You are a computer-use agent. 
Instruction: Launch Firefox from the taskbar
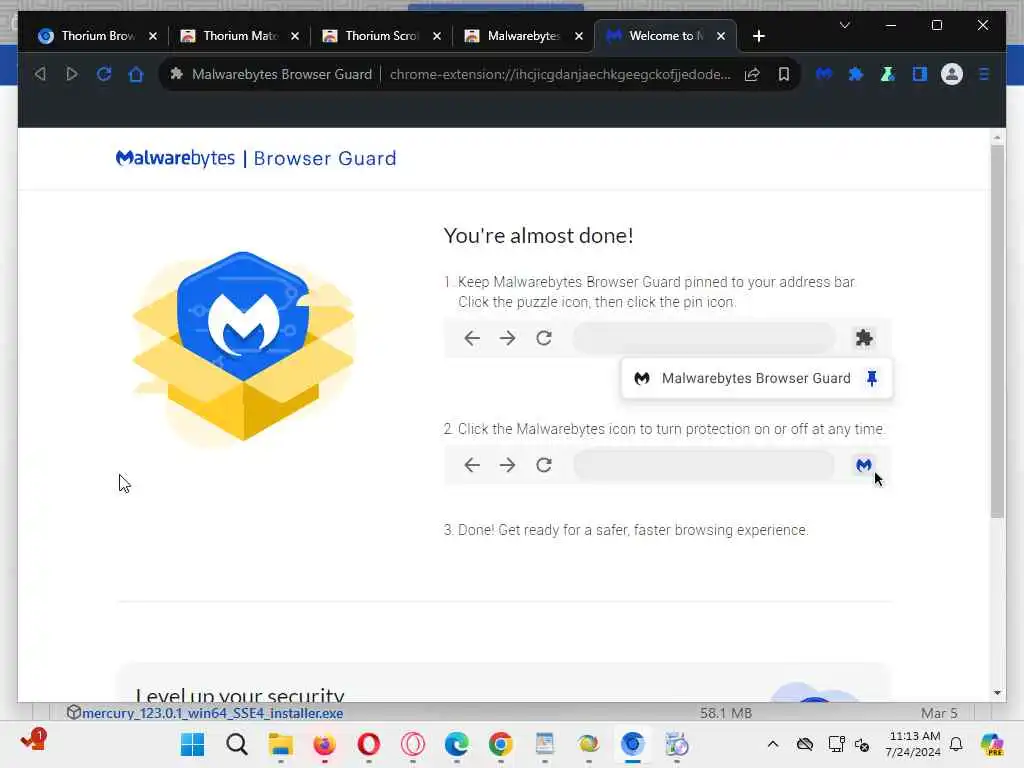325,744
